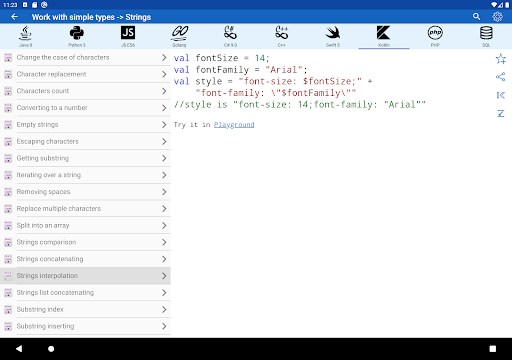Select the Kotlin language tab
The height and width of the screenshot is (360, 512).
[x=384, y=36]
